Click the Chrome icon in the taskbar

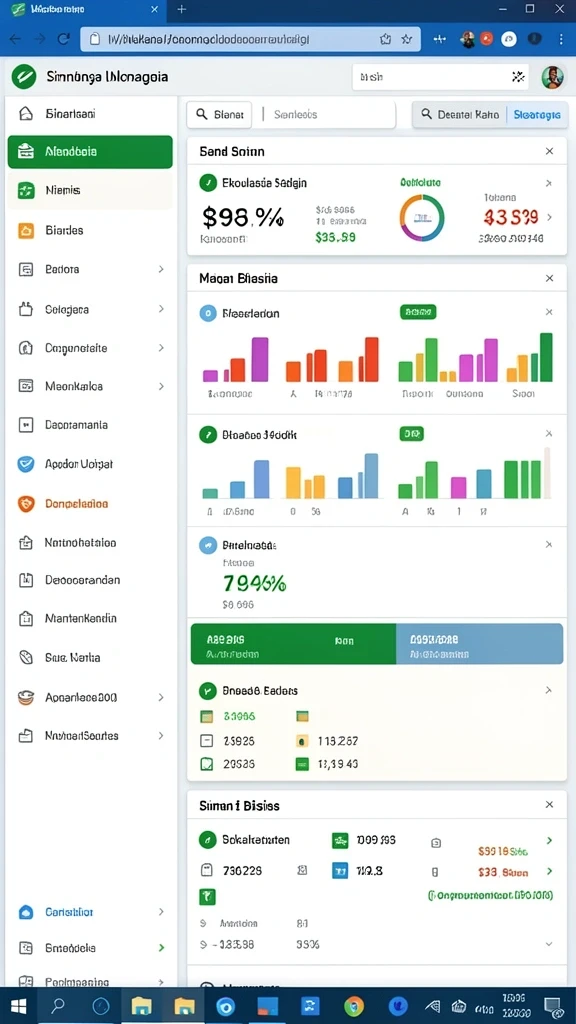click(x=354, y=1006)
